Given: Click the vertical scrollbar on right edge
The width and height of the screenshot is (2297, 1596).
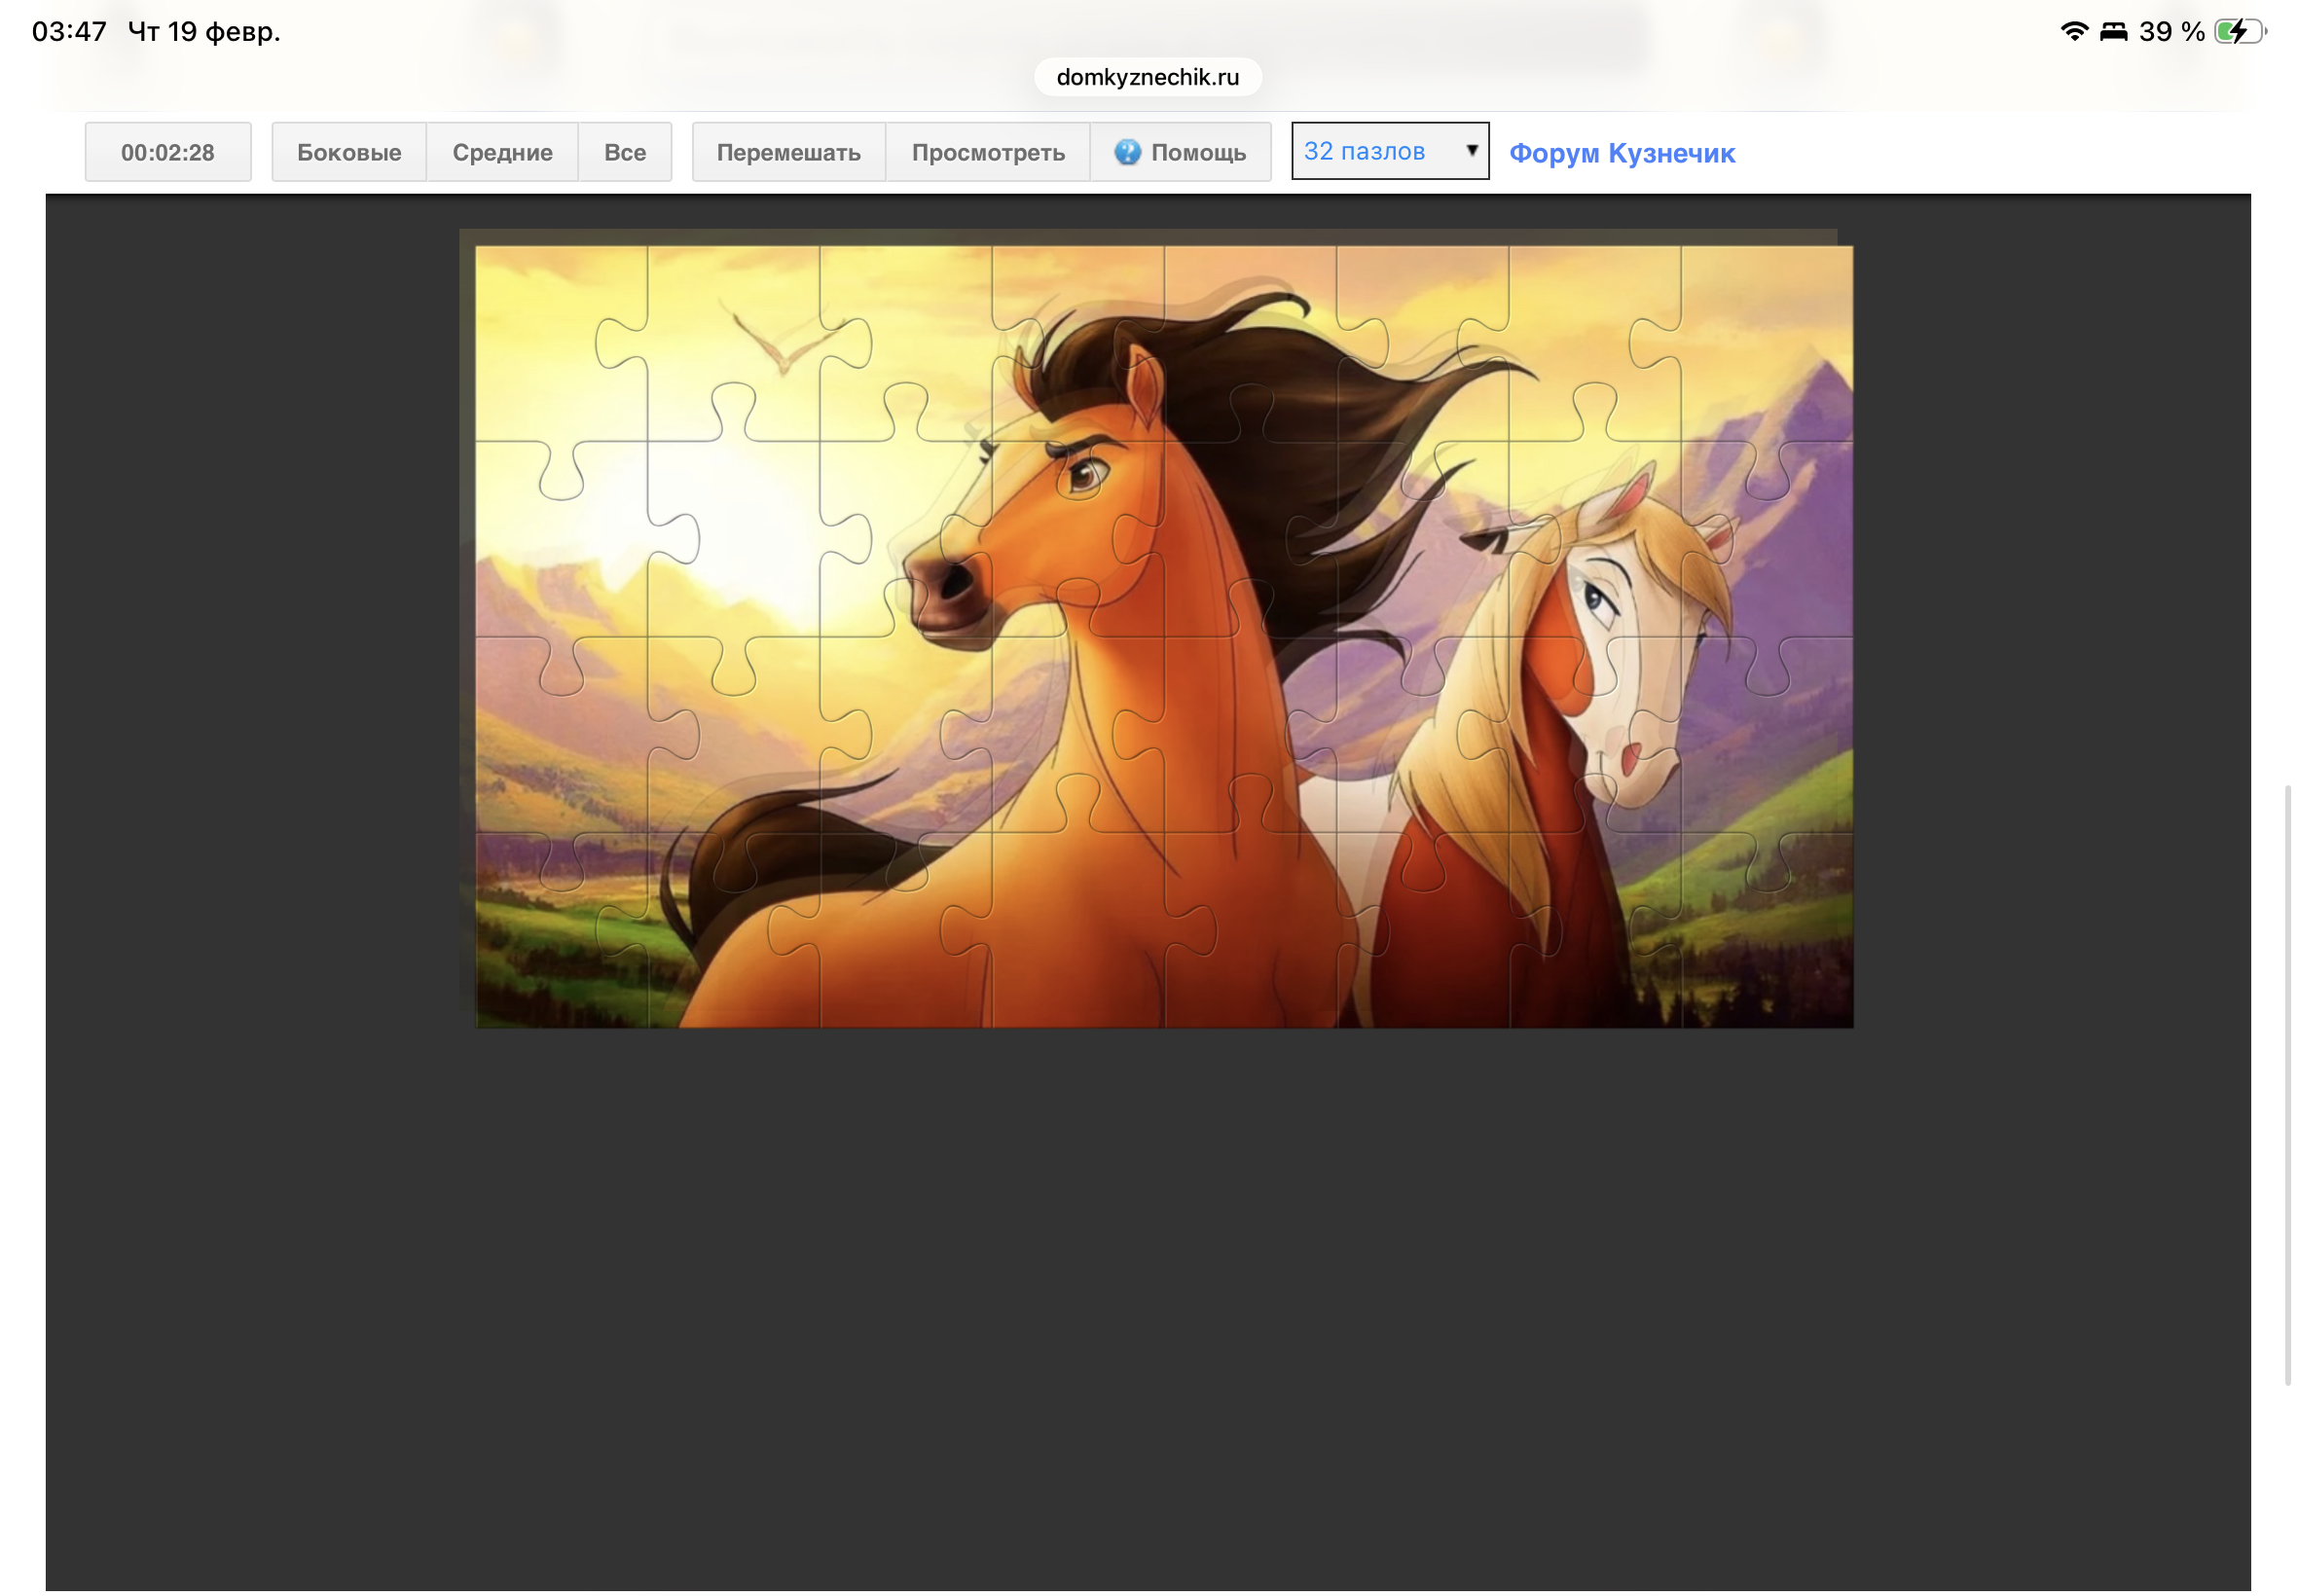Looking at the screenshot, I should [x=2286, y=1085].
